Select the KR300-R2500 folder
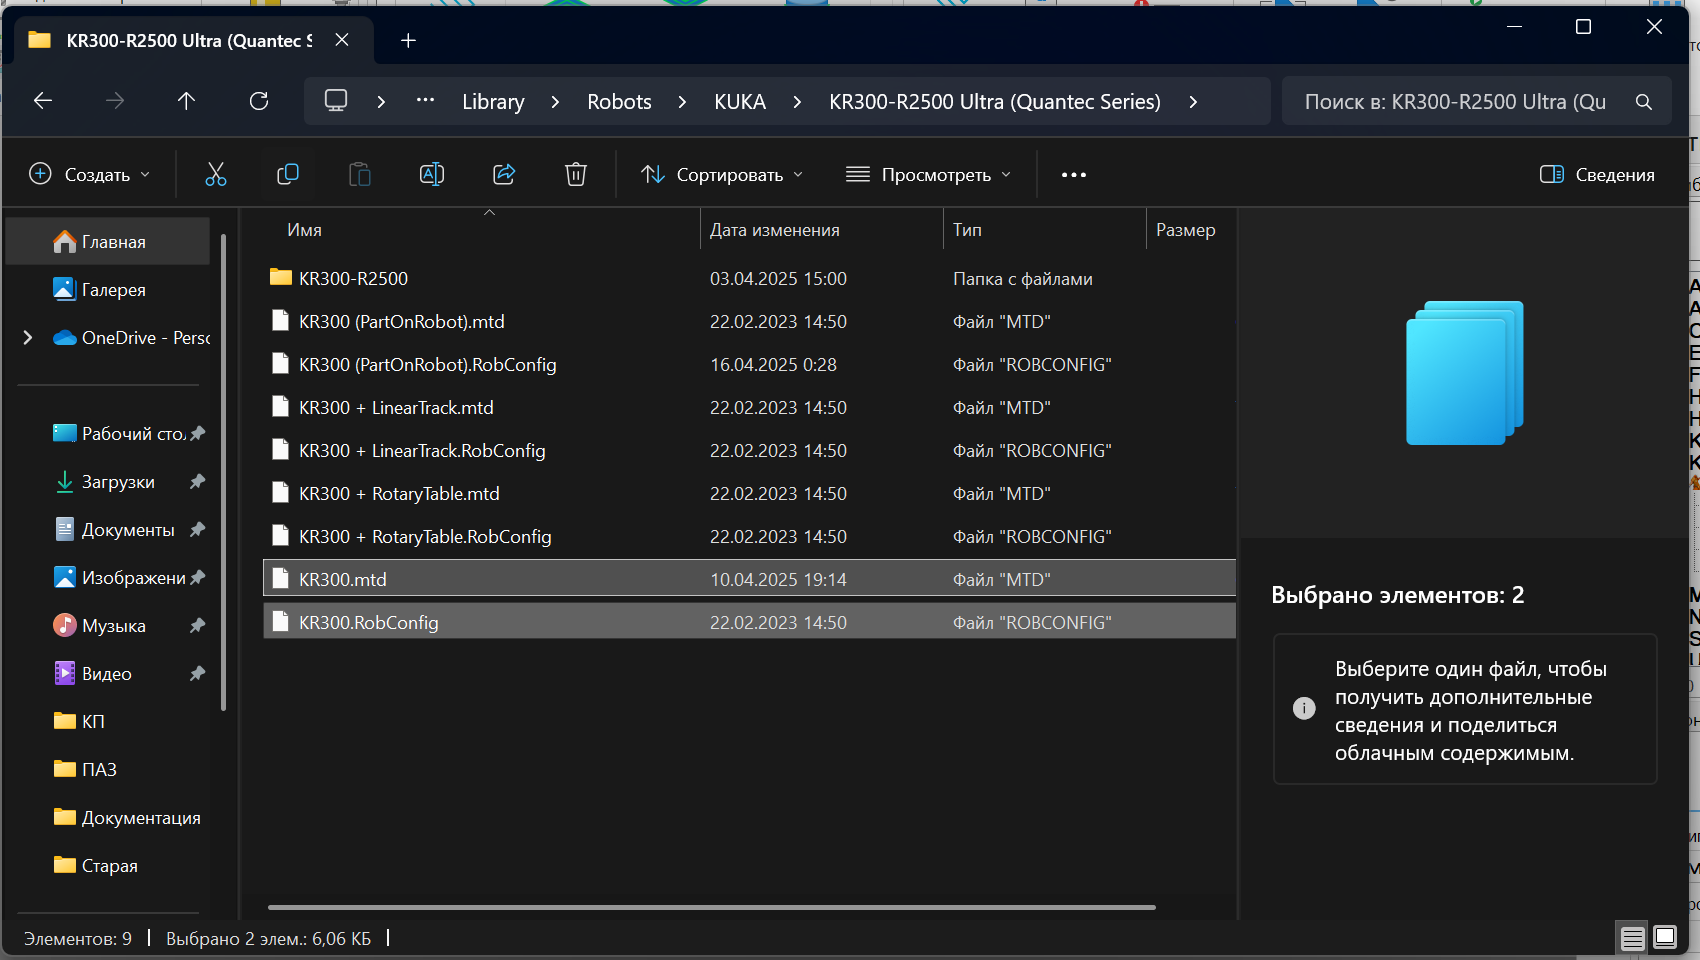The width and height of the screenshot is (1700, 960). (750, 278)
